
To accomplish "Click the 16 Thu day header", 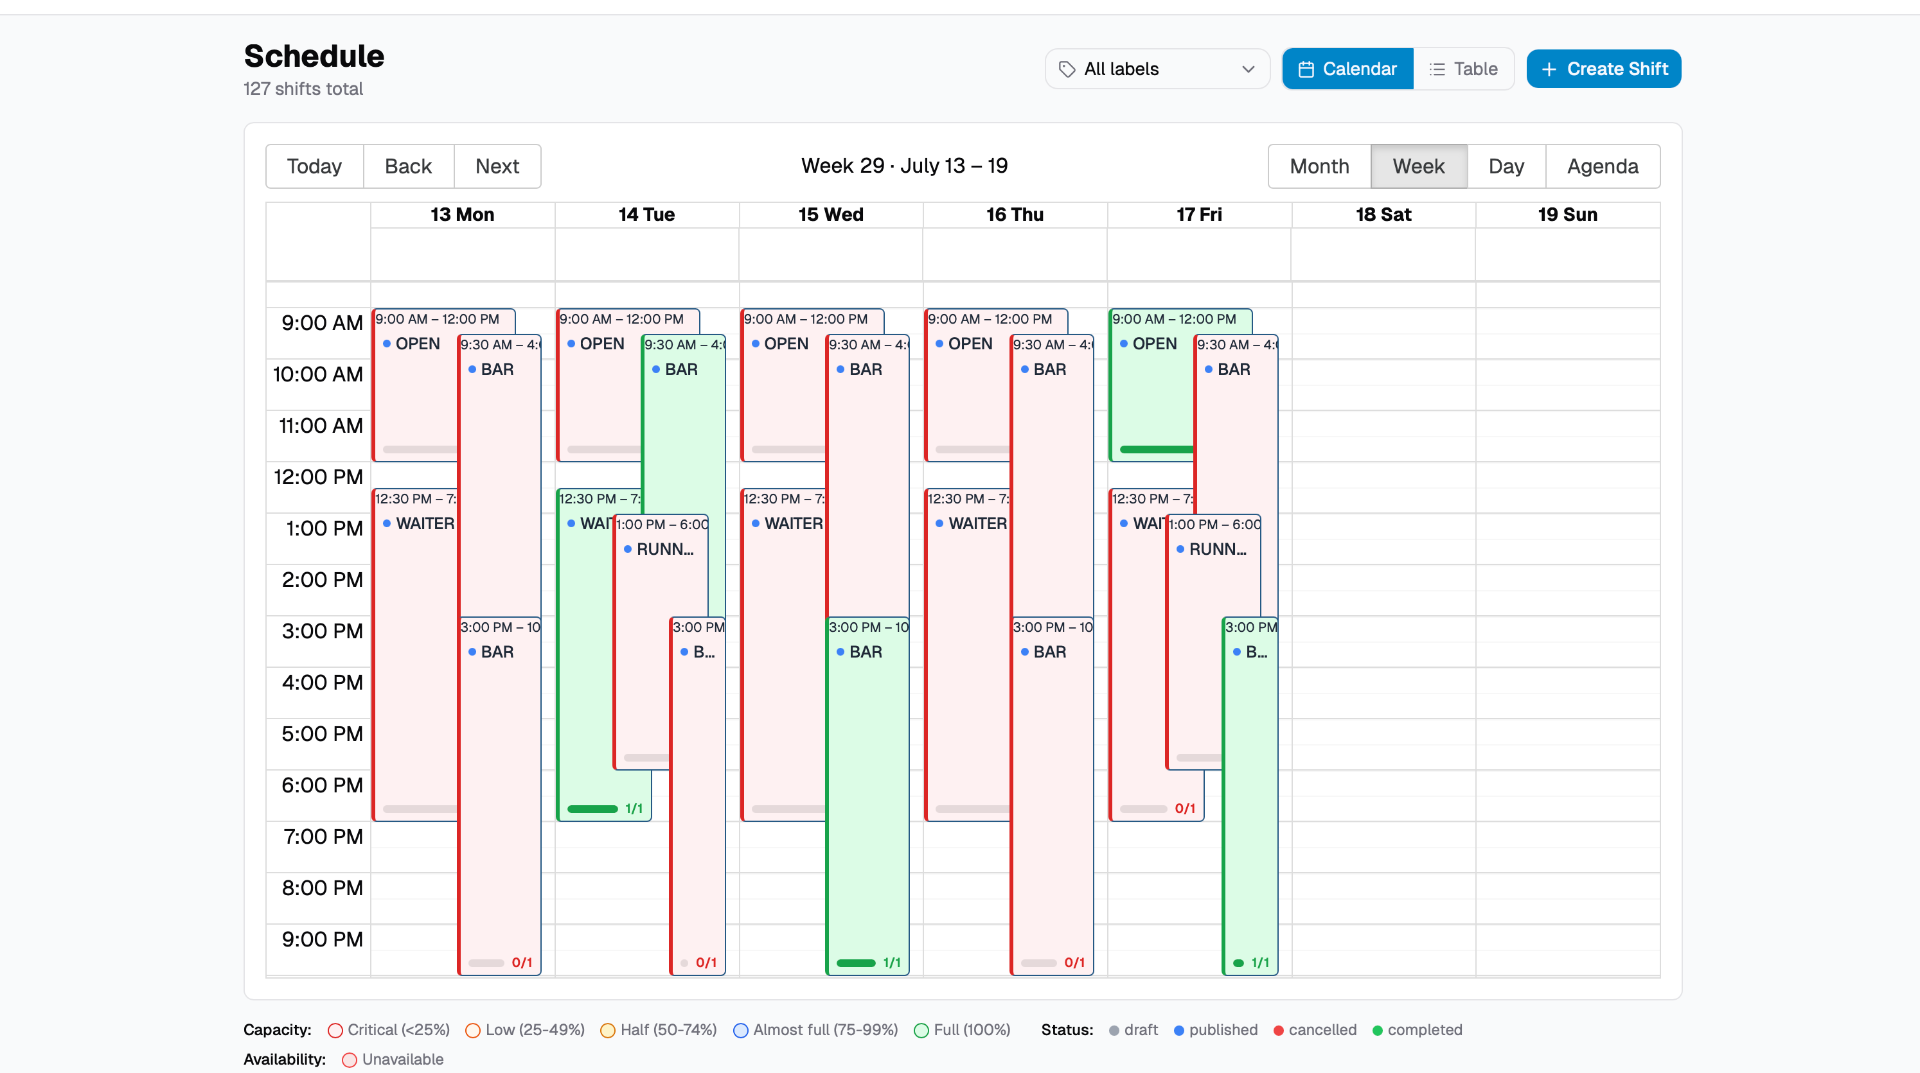I will (x=1015, y=214).
